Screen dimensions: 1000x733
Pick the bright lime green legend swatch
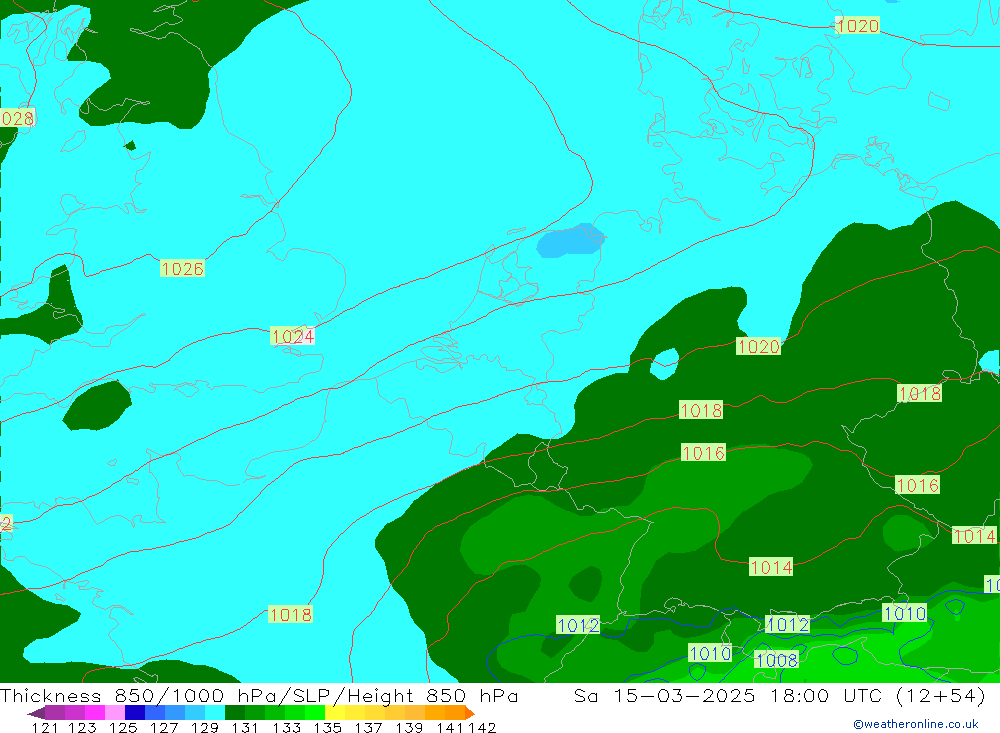(315, 713)
